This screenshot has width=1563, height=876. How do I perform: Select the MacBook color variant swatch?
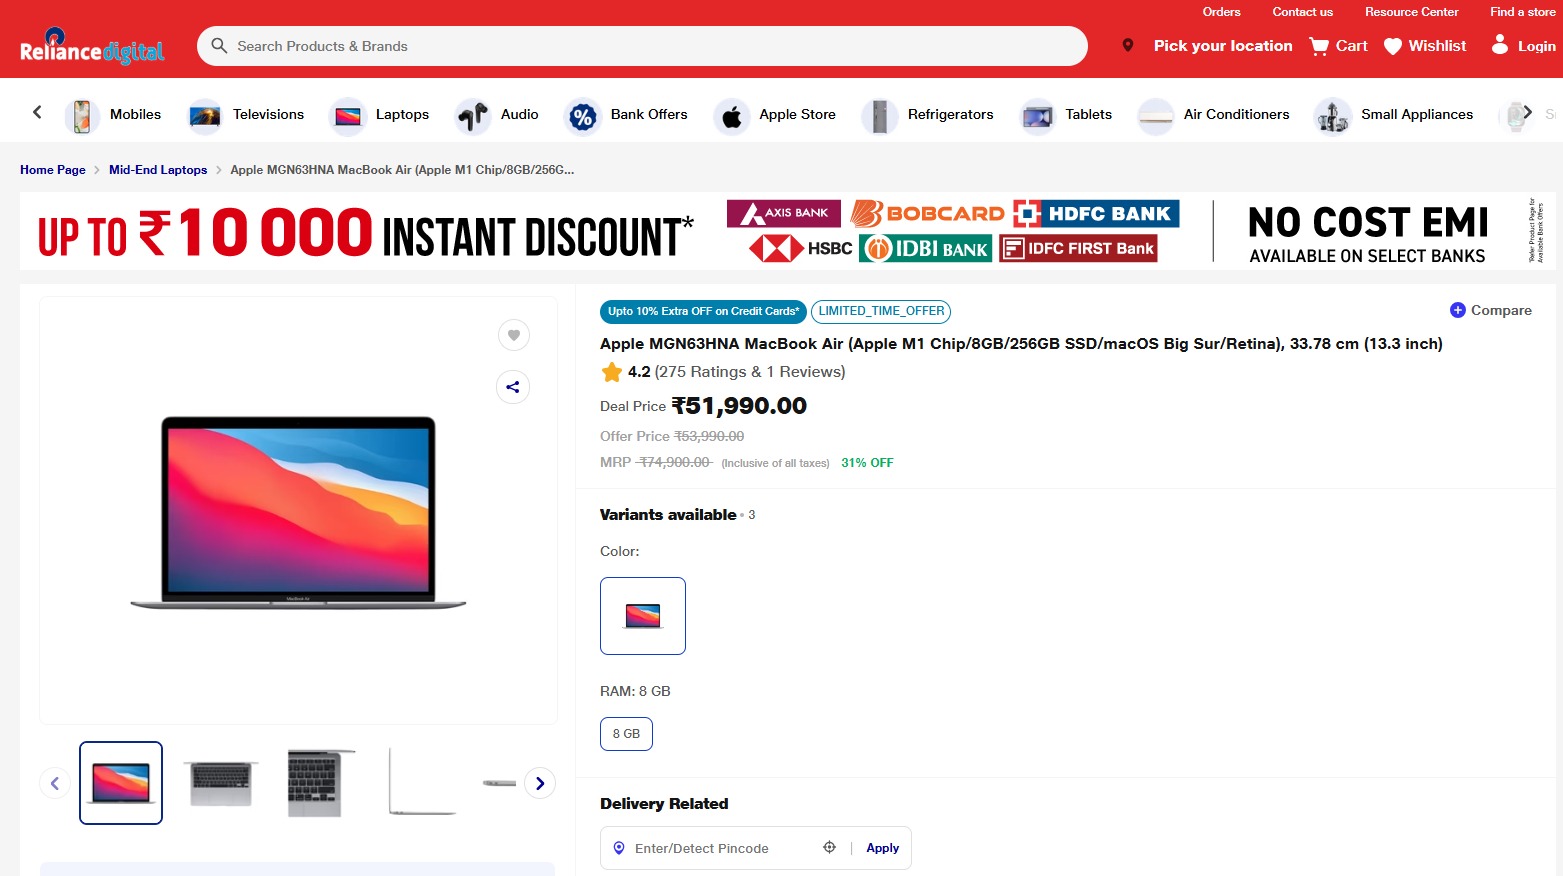click(x=643, y=616)
